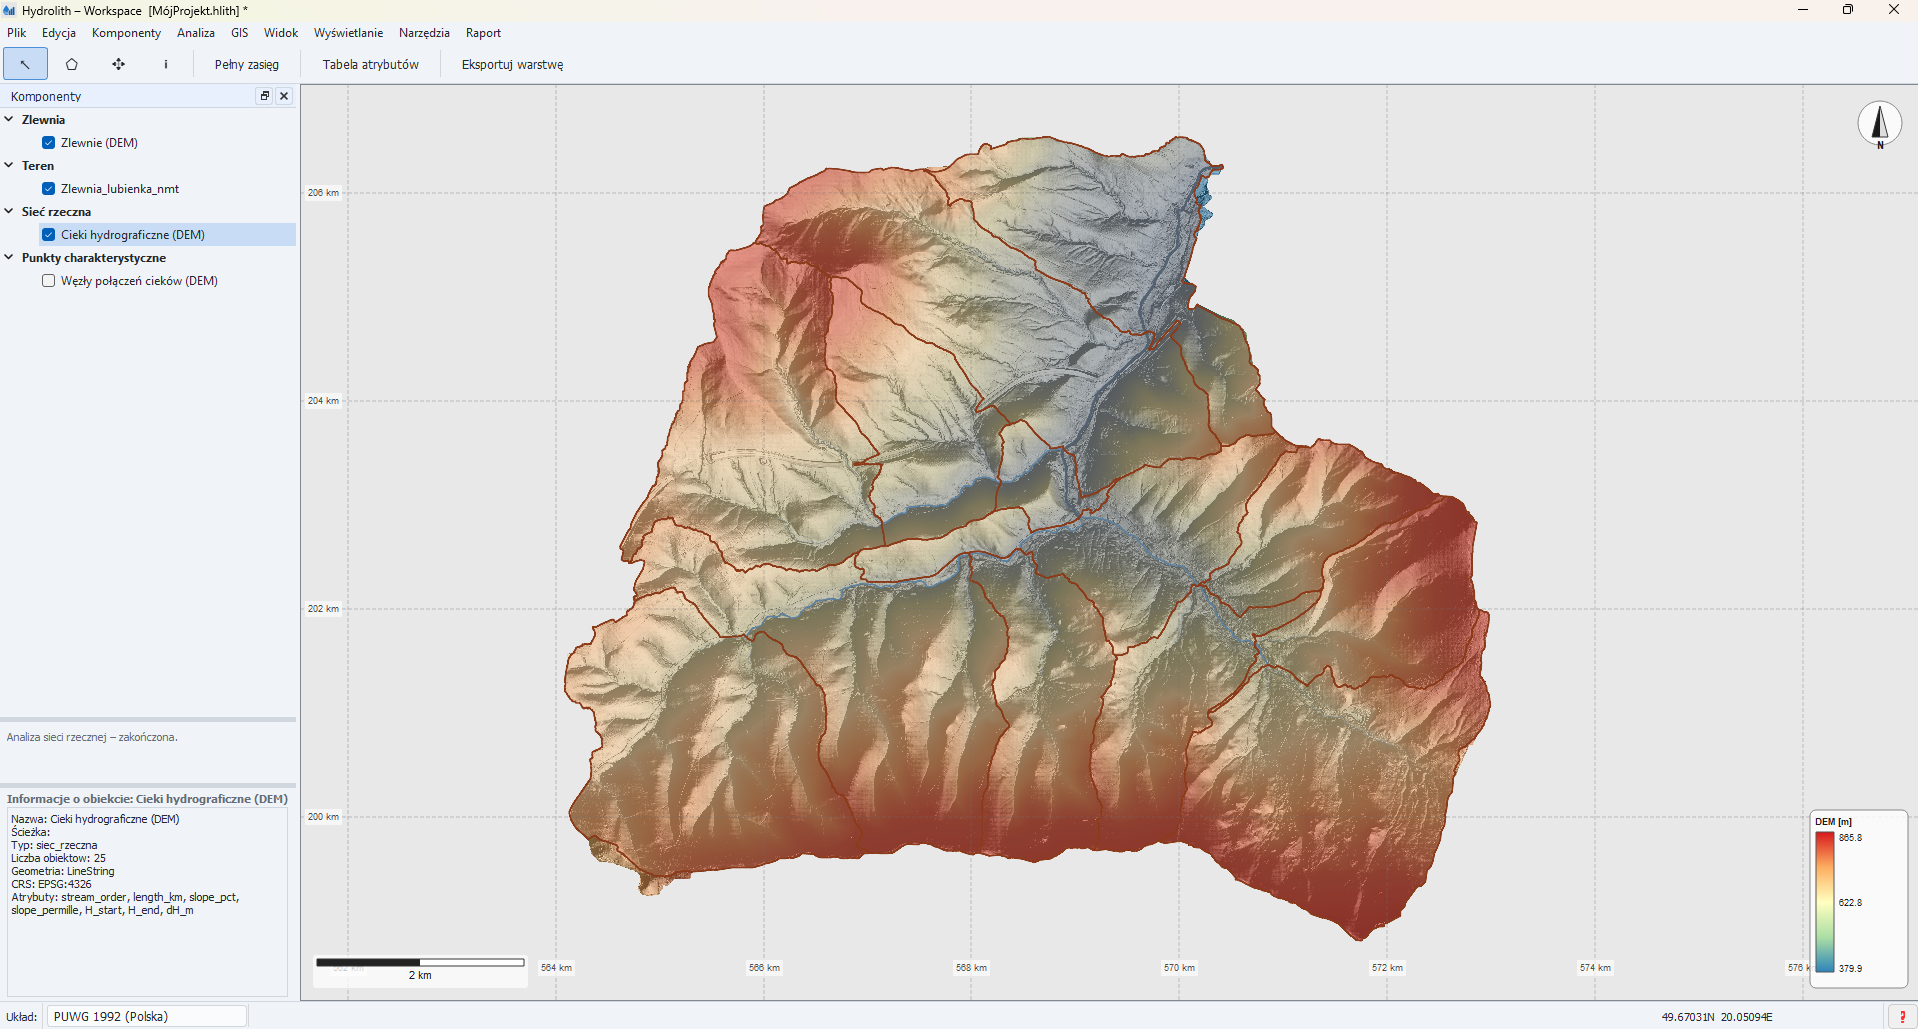
Task: Select the arrow pointer tool
Action: (x=25, y=64)
